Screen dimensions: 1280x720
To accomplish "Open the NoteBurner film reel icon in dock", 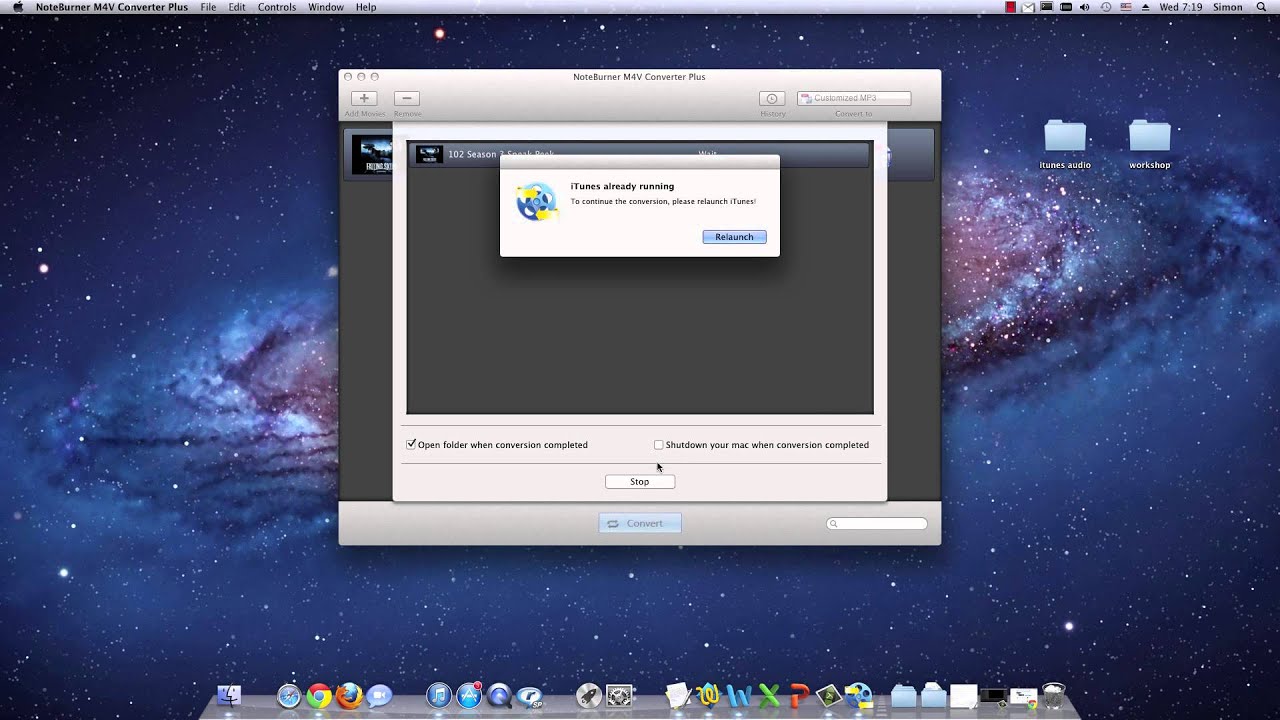I will 859,696.
